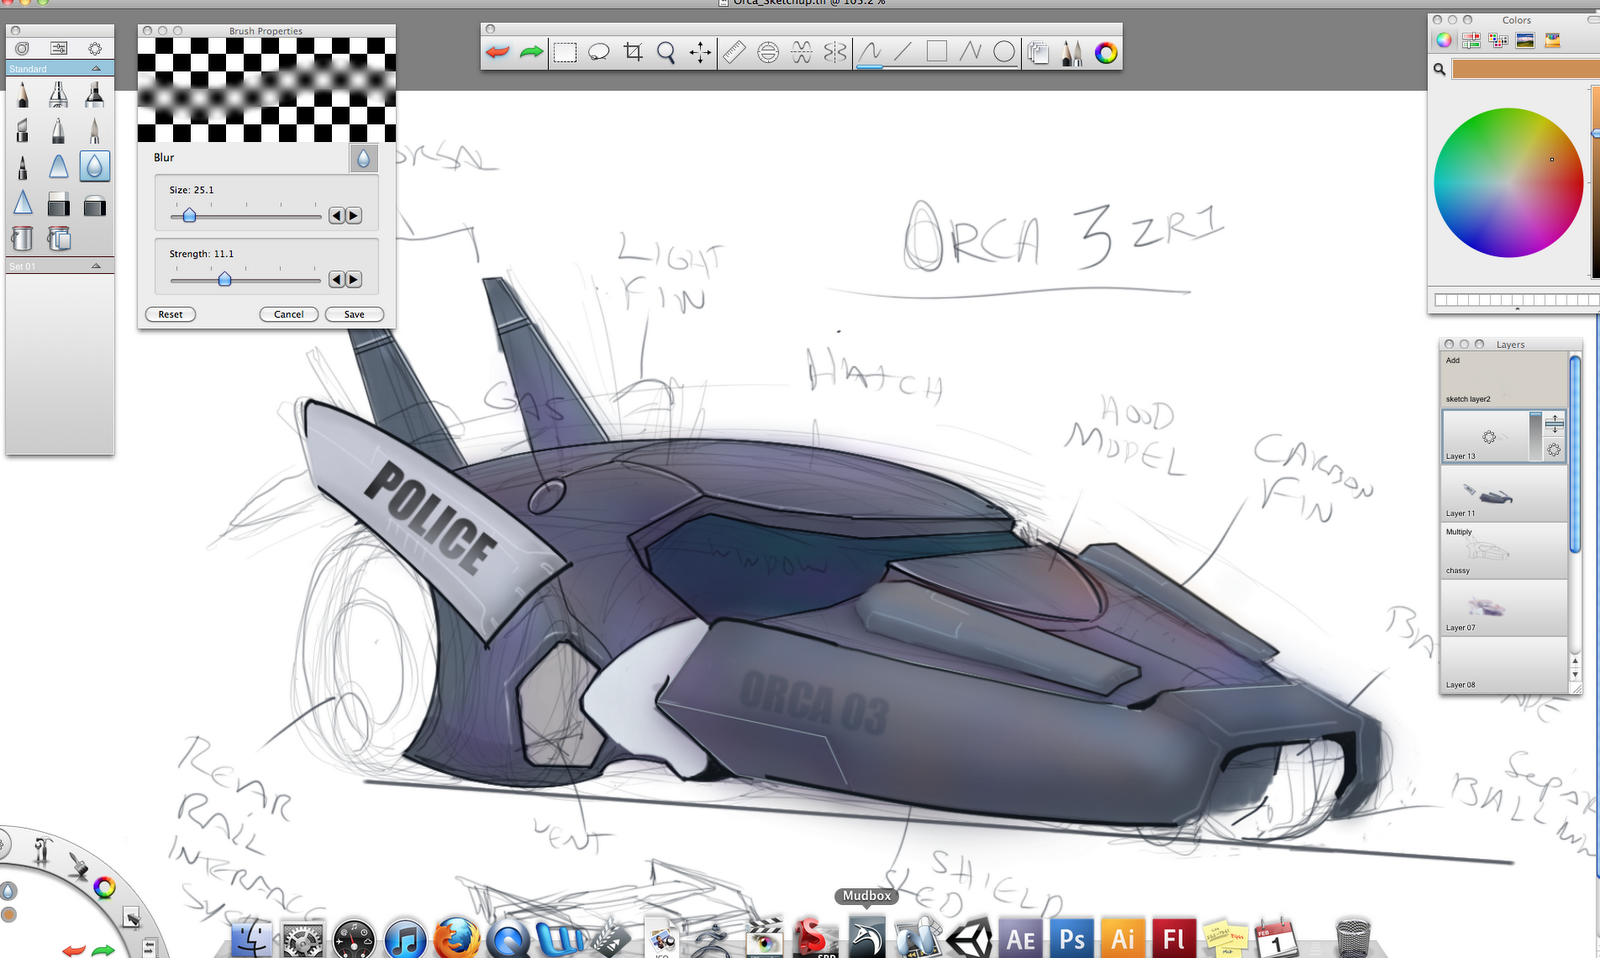This screenshot has width=1600, height=958.
Task: Select the Flood fill bucket
Action: [x=23, y=238]
